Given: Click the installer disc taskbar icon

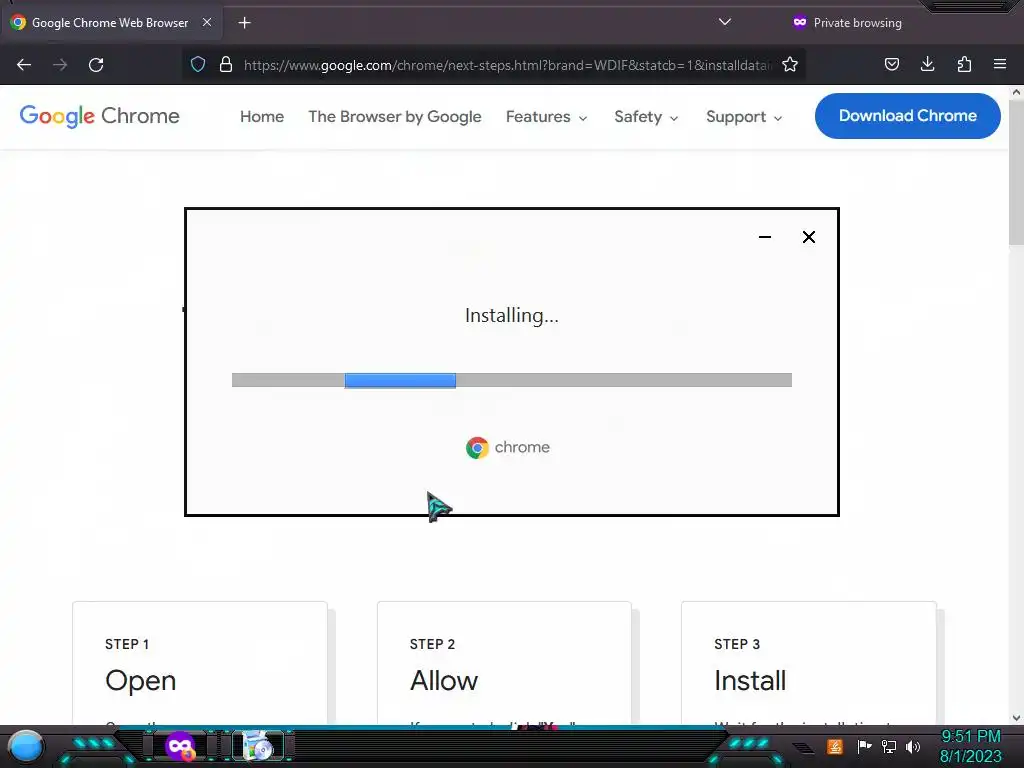Looking at the screenshot, I should [259, 746].
